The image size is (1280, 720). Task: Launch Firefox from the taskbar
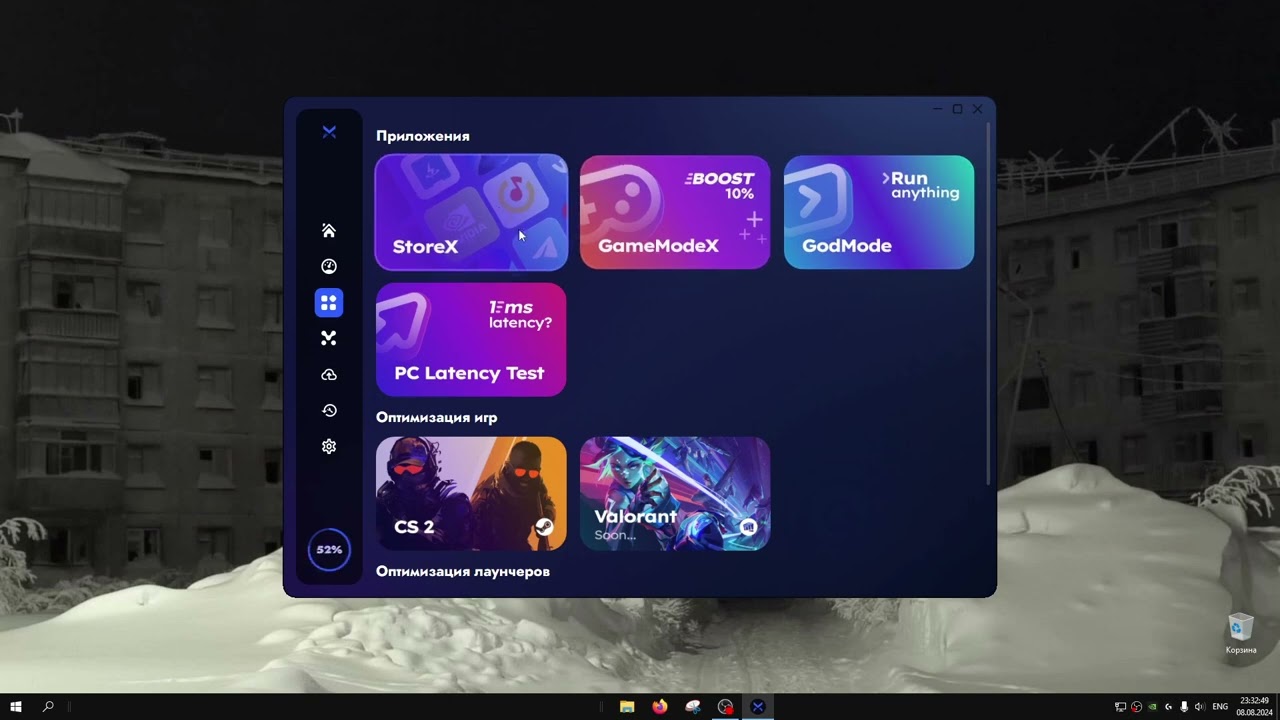(x=660, y=707)
